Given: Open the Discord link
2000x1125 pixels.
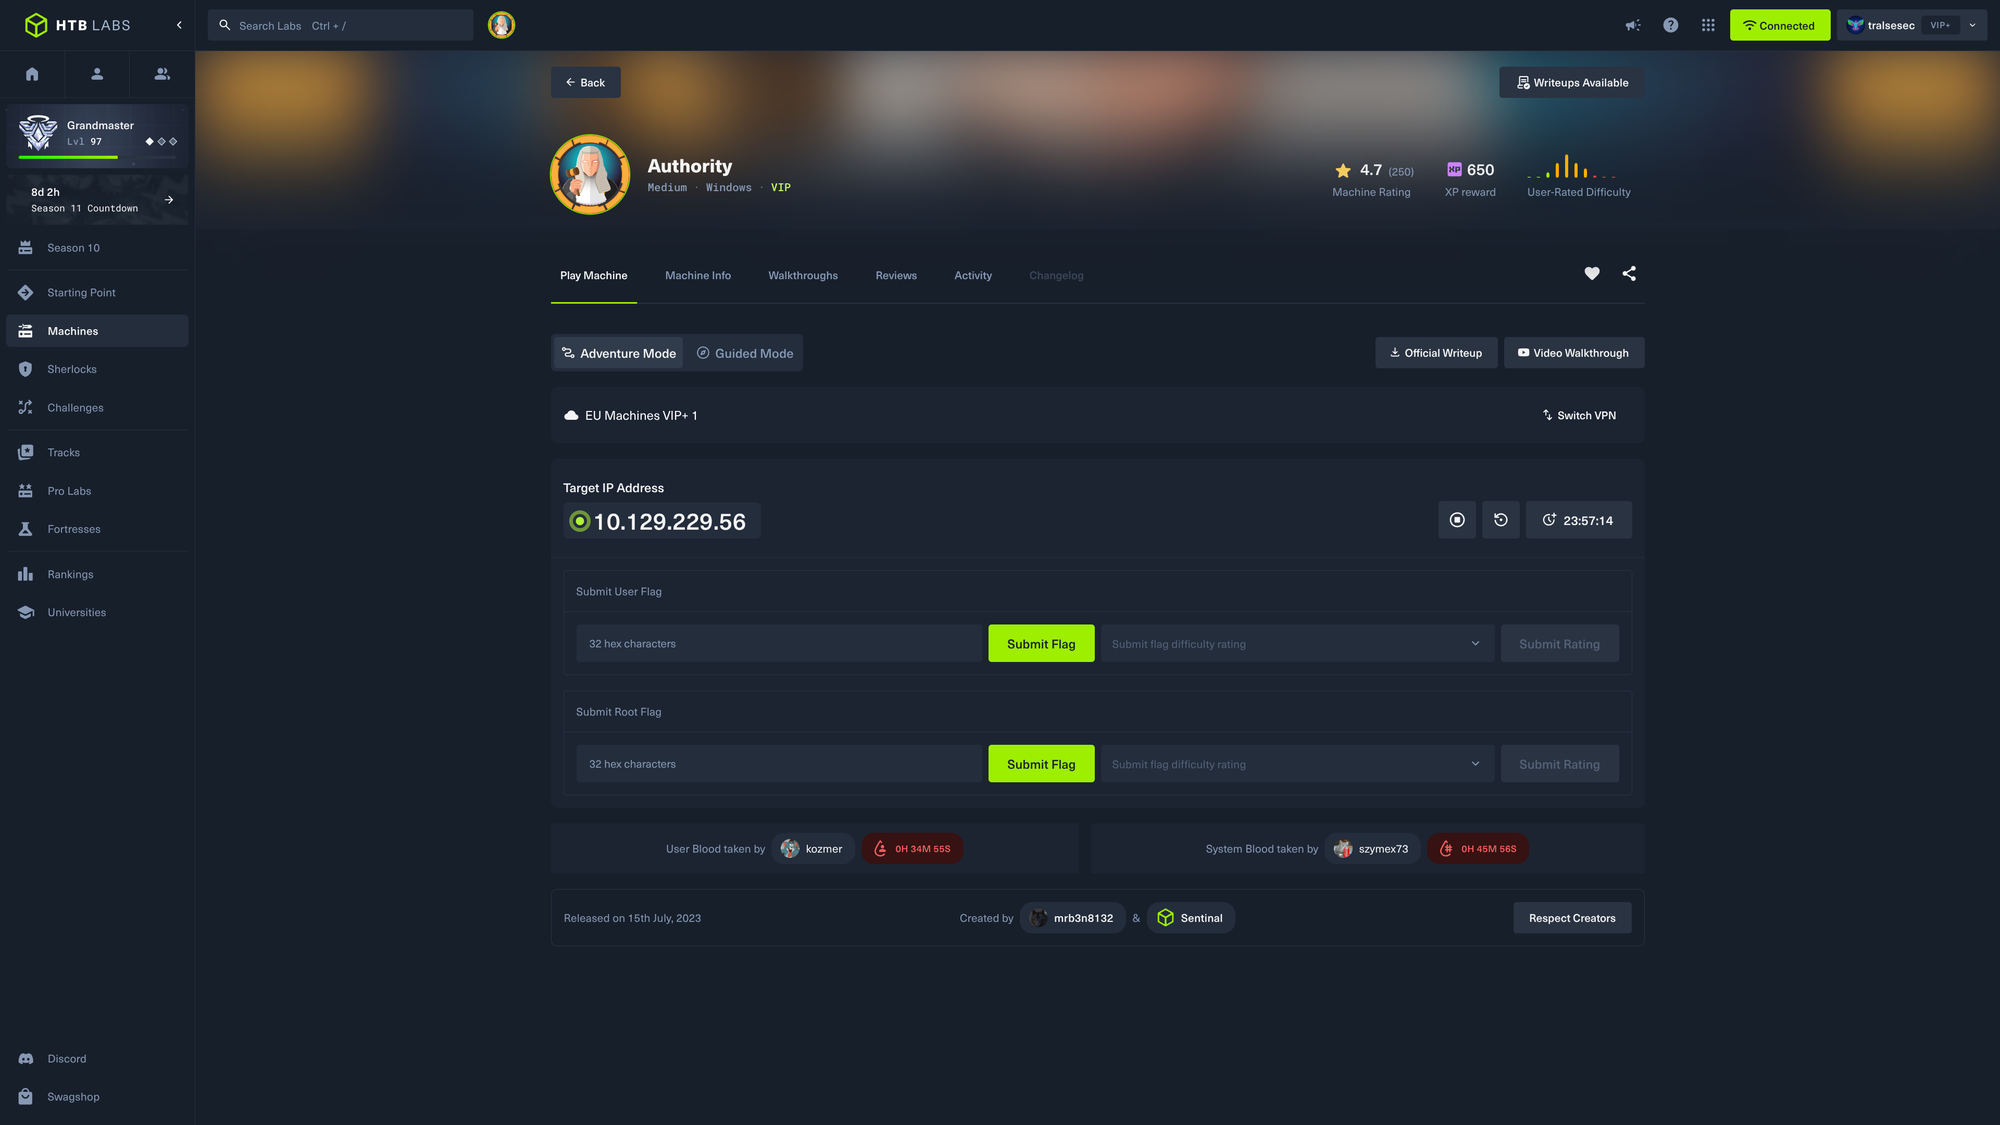Looking at the screenshot, I should pyautogui.click(x=97, y=1059).
